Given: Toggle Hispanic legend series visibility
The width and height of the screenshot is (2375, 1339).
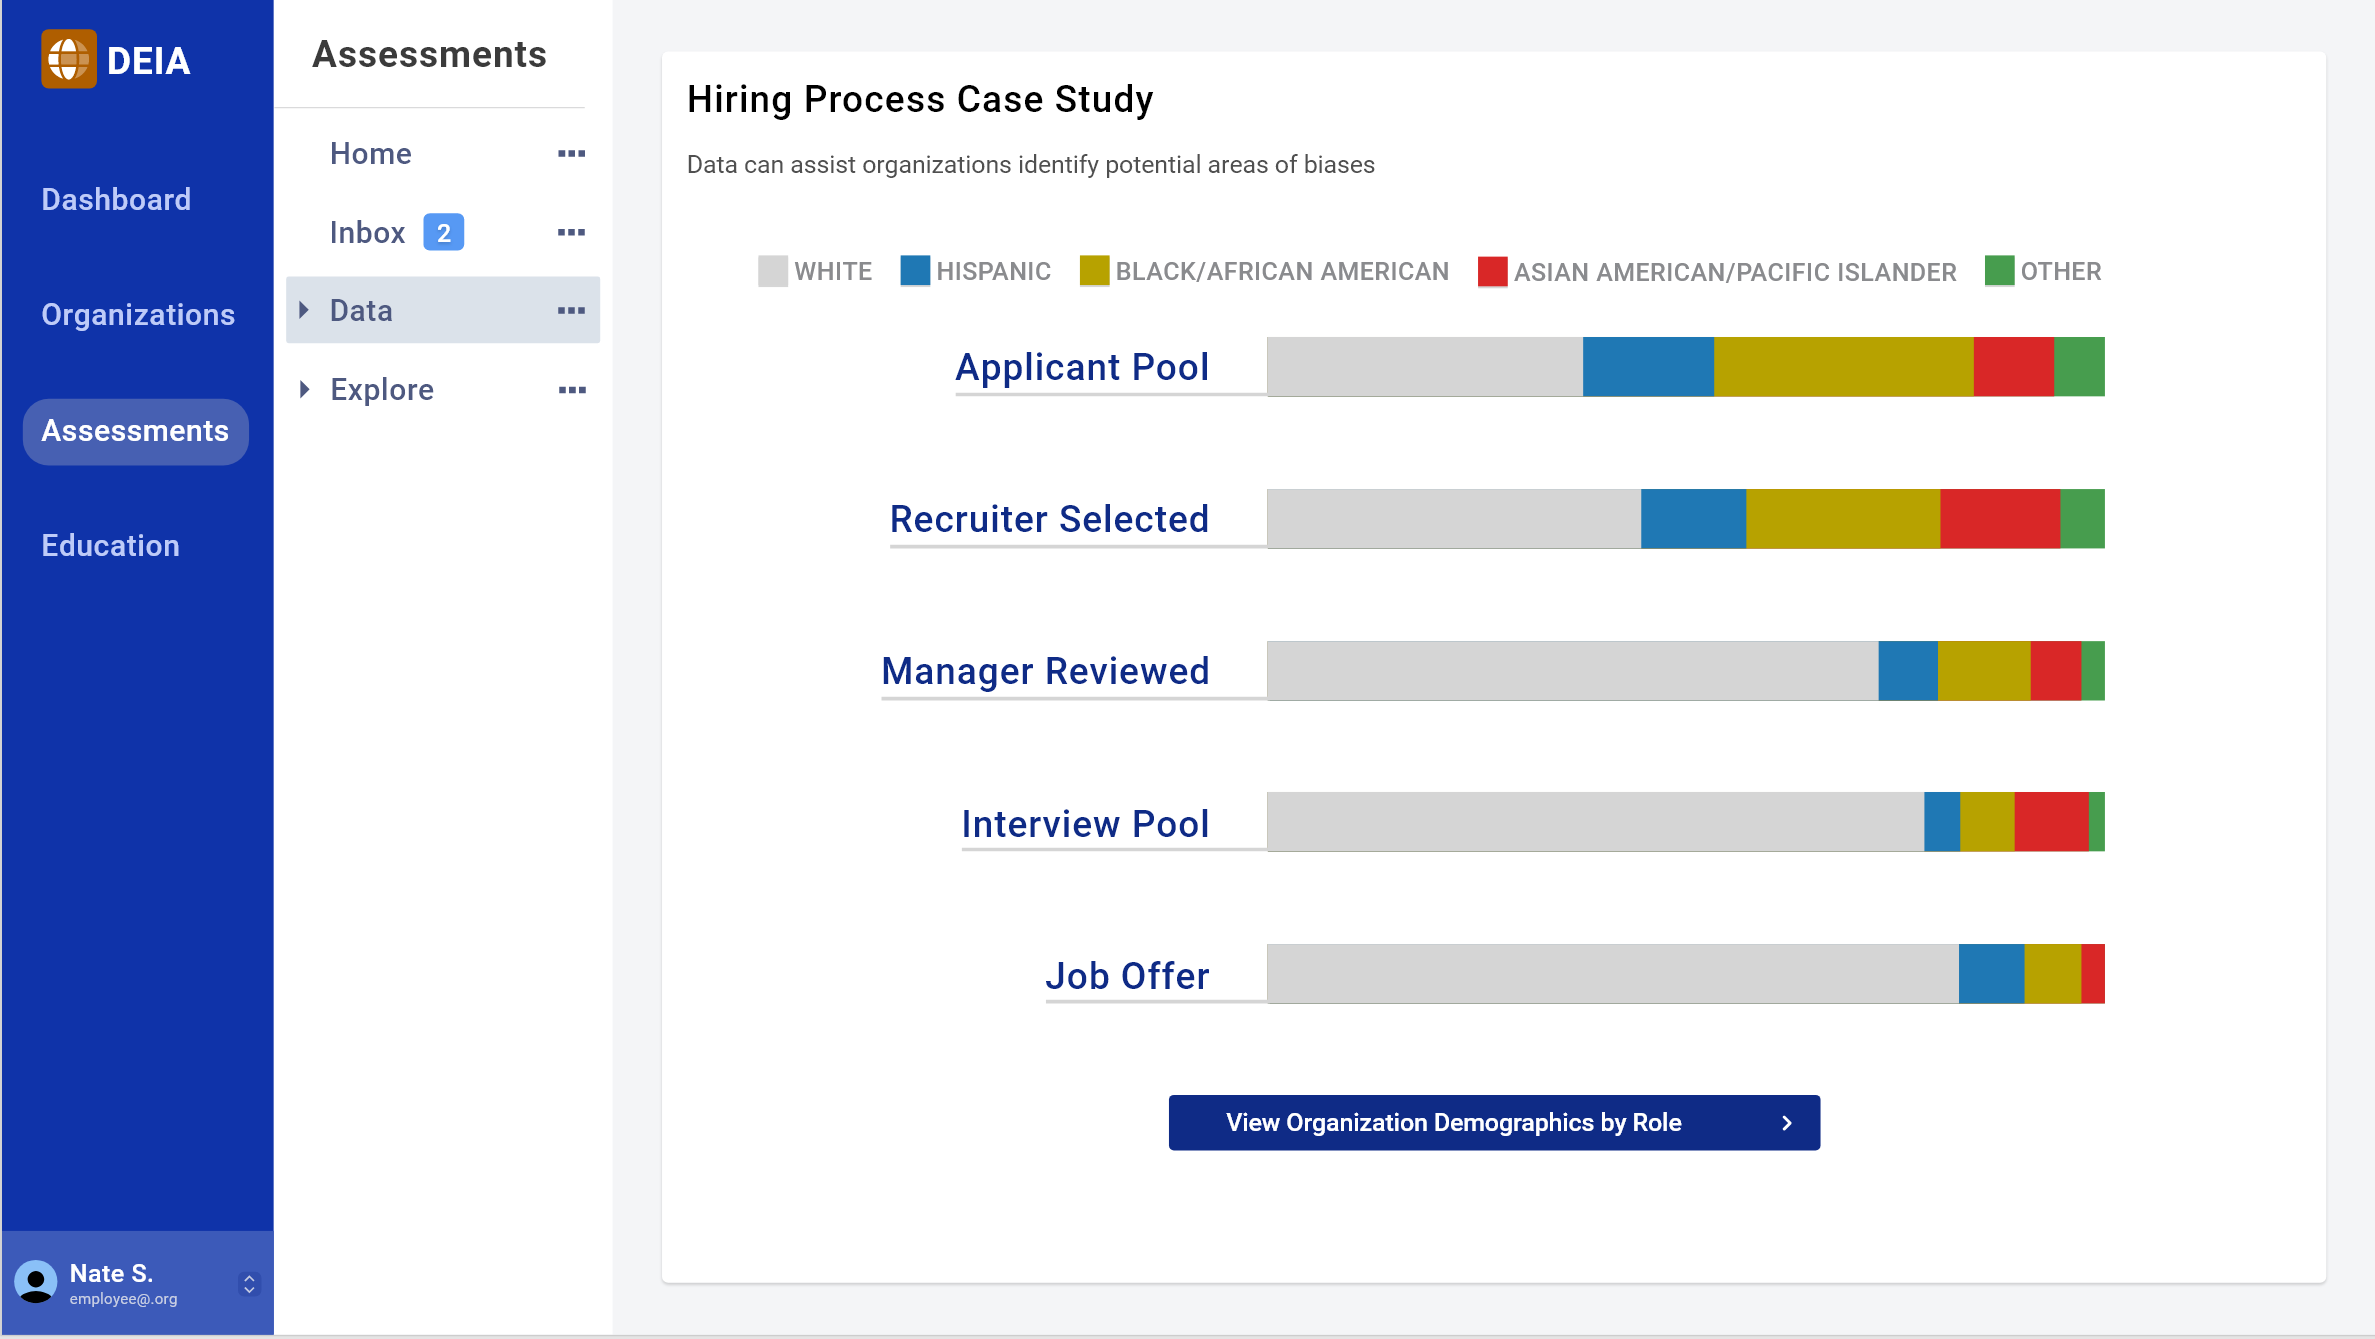Looking at the screenshot, I should coord(975,271).
